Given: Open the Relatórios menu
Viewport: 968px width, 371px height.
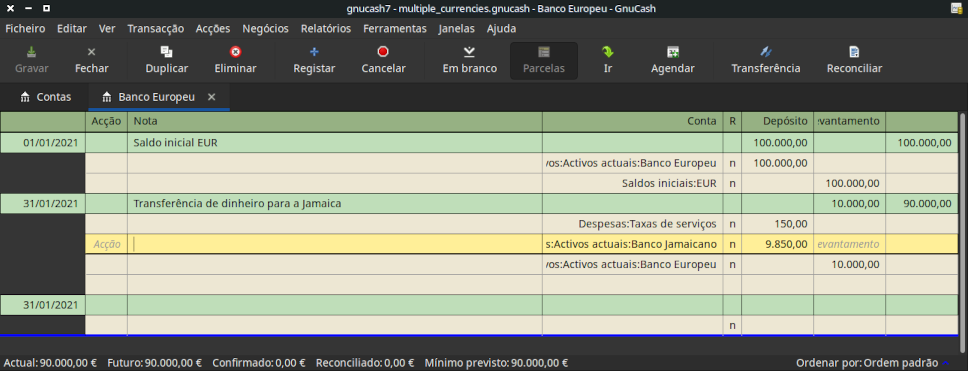Looking at the screenshot, I should pyautogui.click(x=326, y=28).
